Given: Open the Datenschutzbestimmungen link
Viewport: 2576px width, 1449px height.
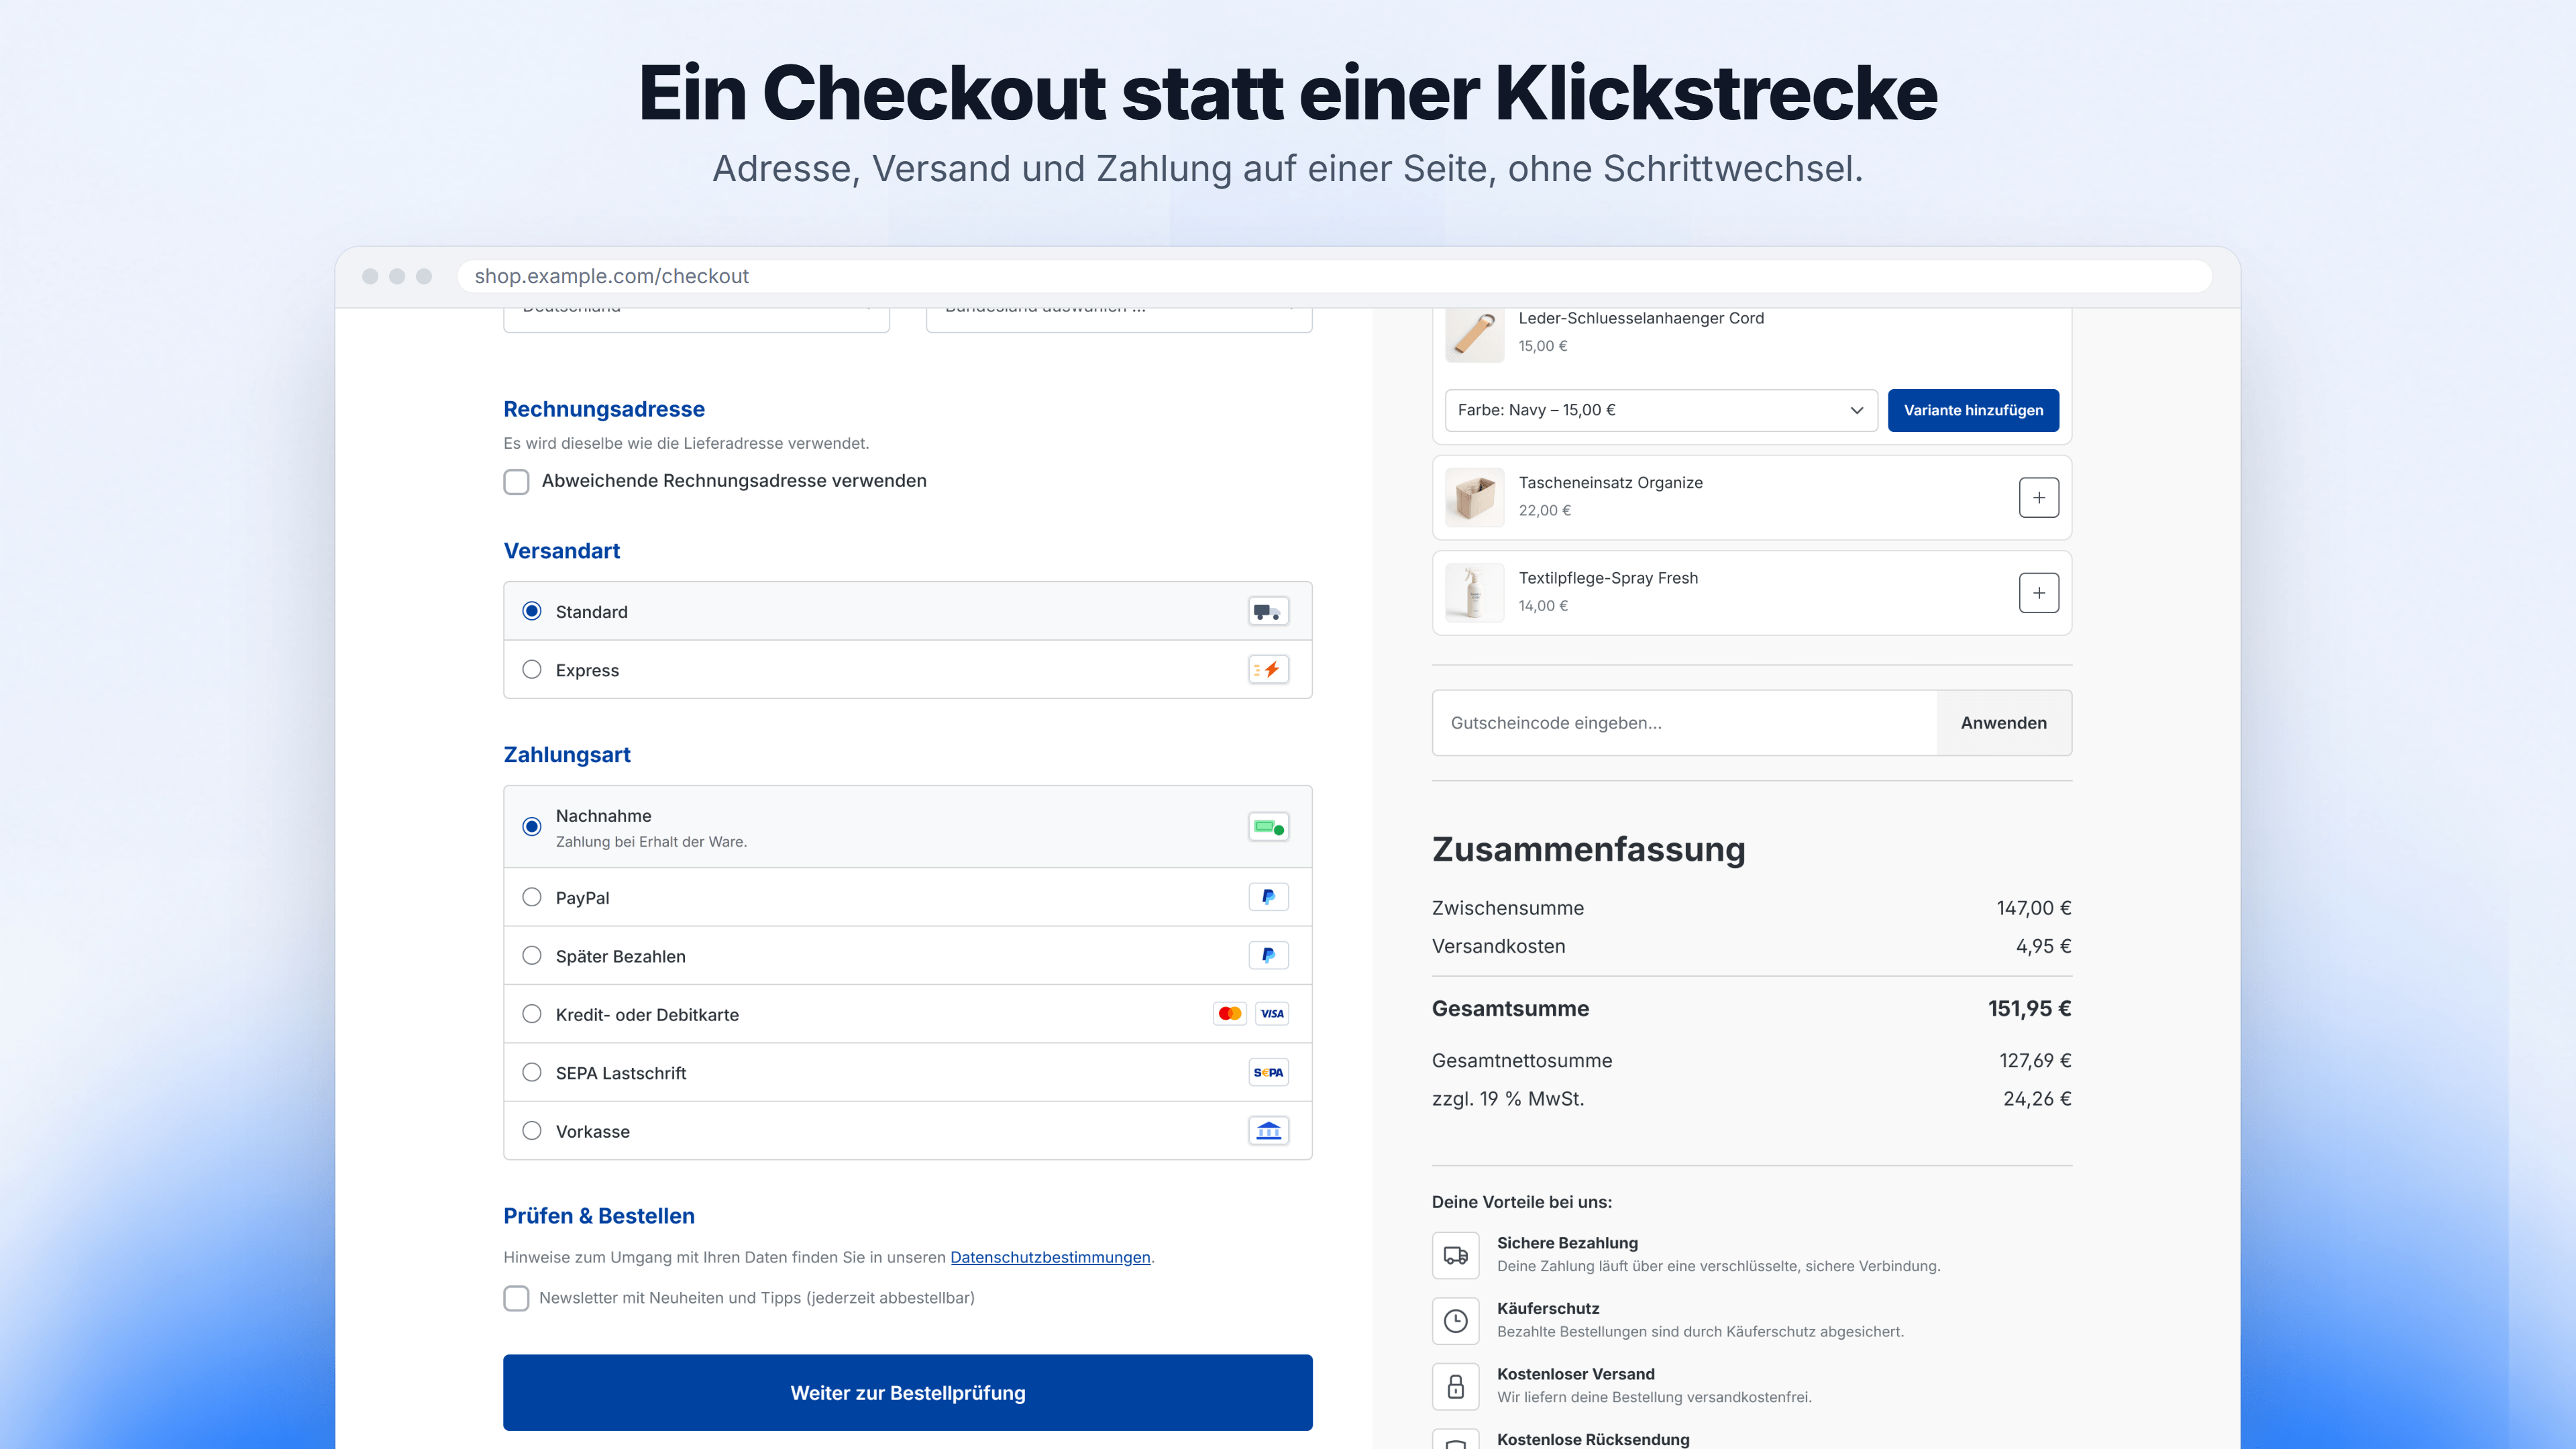Looking at the screenshot, I should click(x=1050, y=1257).
